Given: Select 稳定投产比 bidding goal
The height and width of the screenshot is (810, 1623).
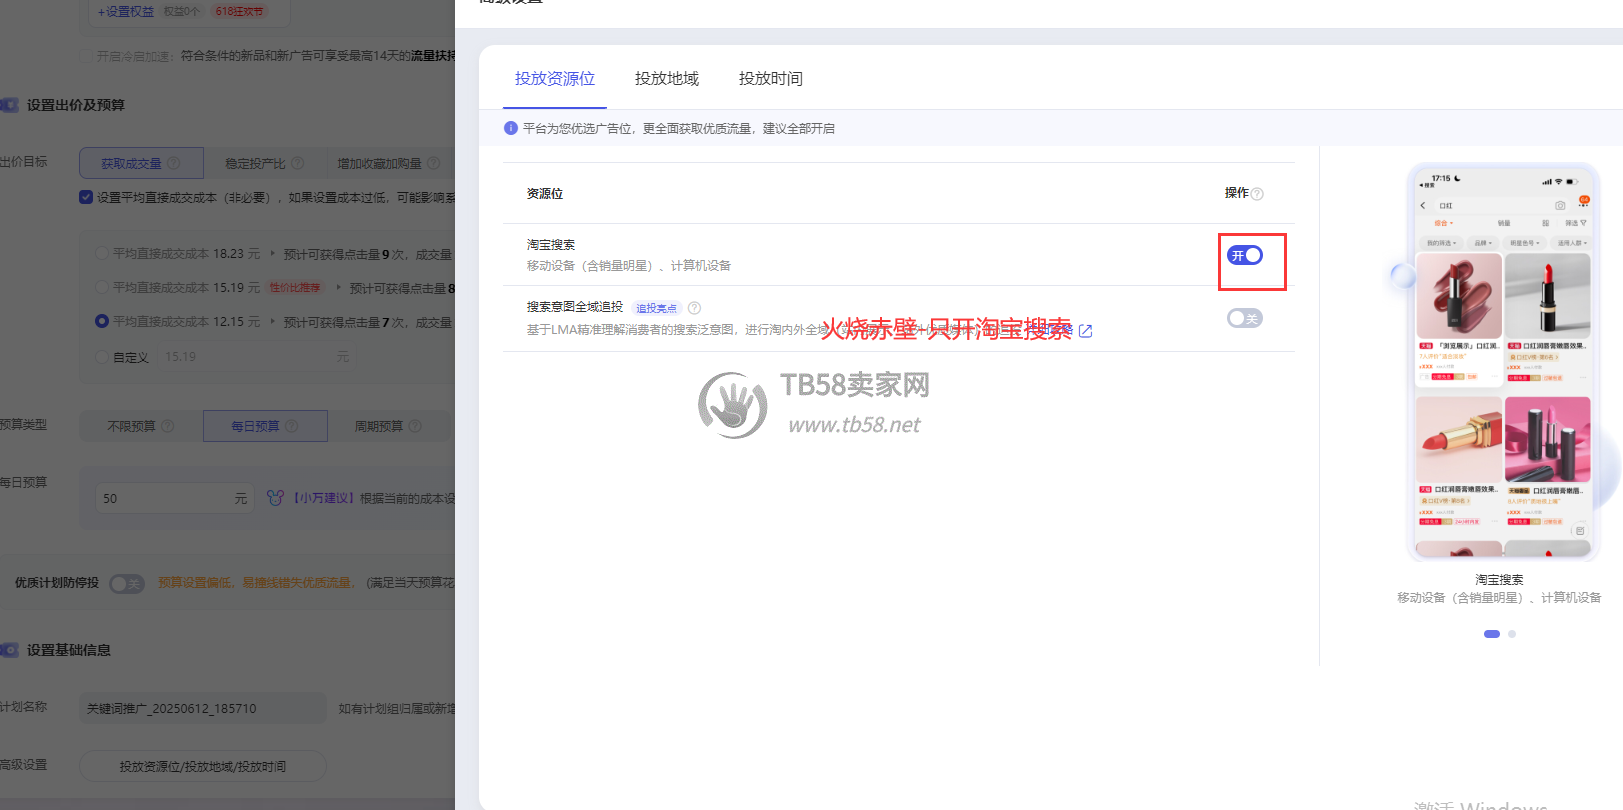Looking at the screenshot, I should (264, 163).
